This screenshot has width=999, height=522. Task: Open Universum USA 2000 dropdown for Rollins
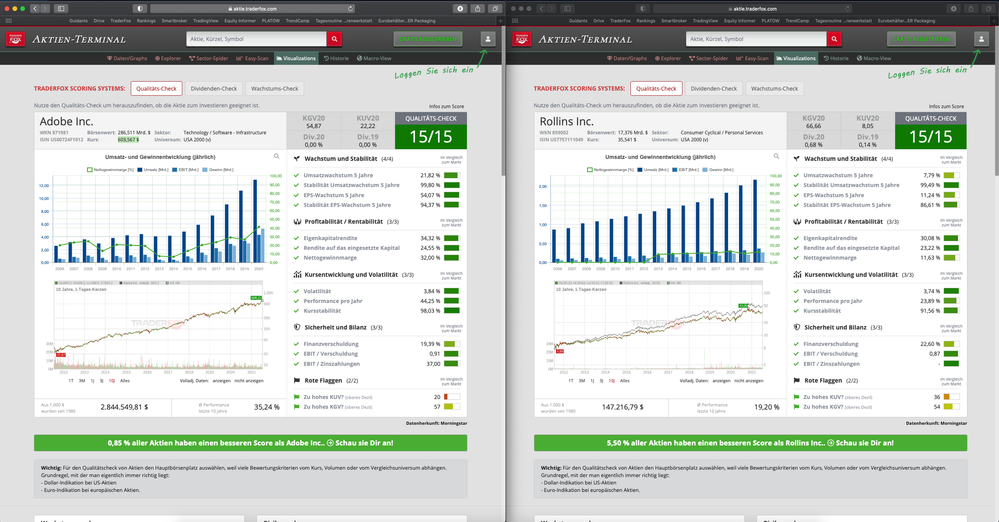(694, 139)
